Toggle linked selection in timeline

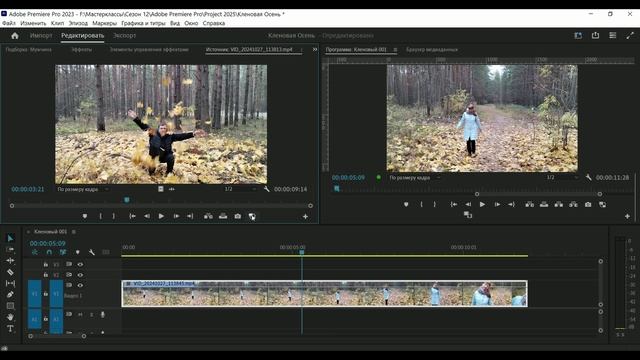point(63,252)
